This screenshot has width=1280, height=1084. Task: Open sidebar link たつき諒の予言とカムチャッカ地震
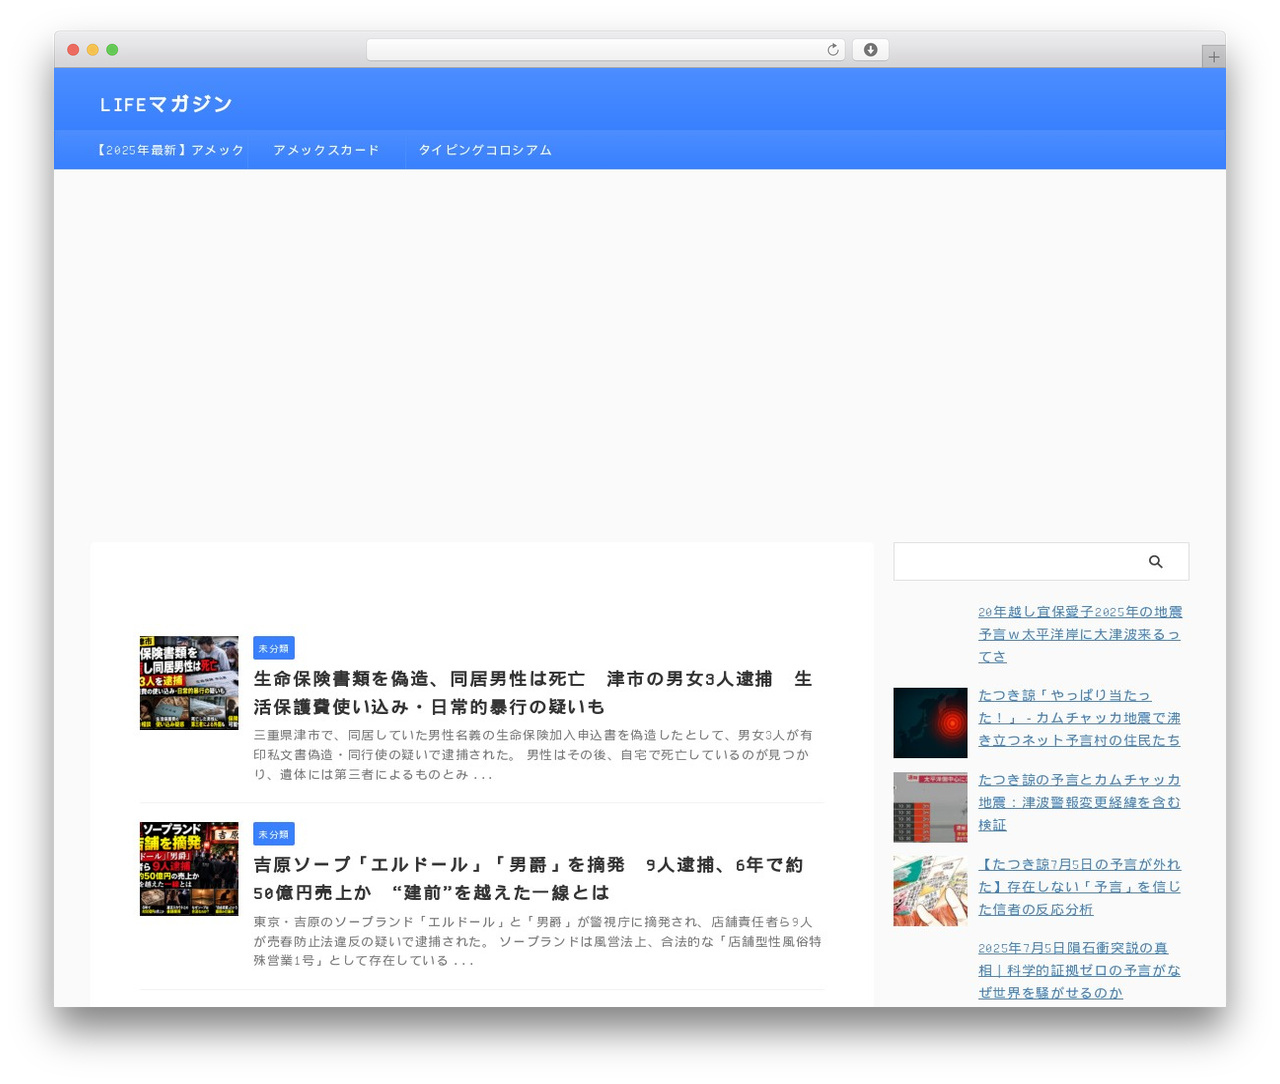click(x=1079, y=802)
